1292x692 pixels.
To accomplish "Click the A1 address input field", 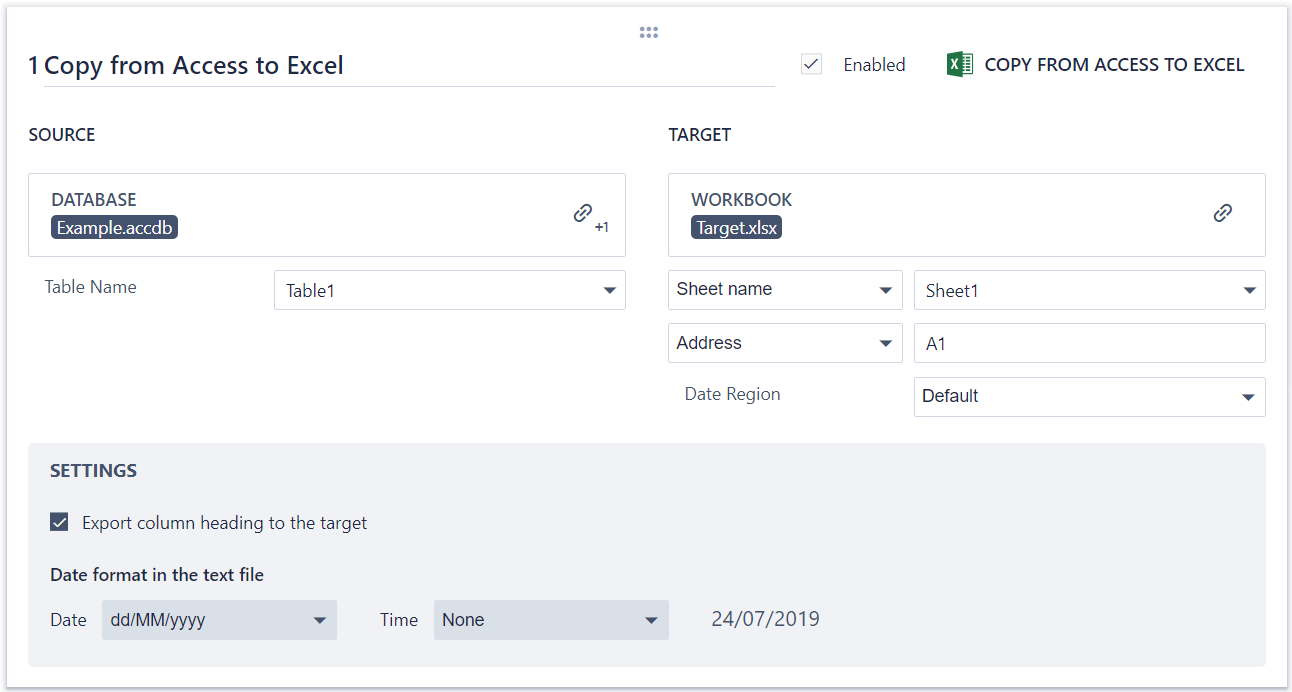I will coord(1089,344).
